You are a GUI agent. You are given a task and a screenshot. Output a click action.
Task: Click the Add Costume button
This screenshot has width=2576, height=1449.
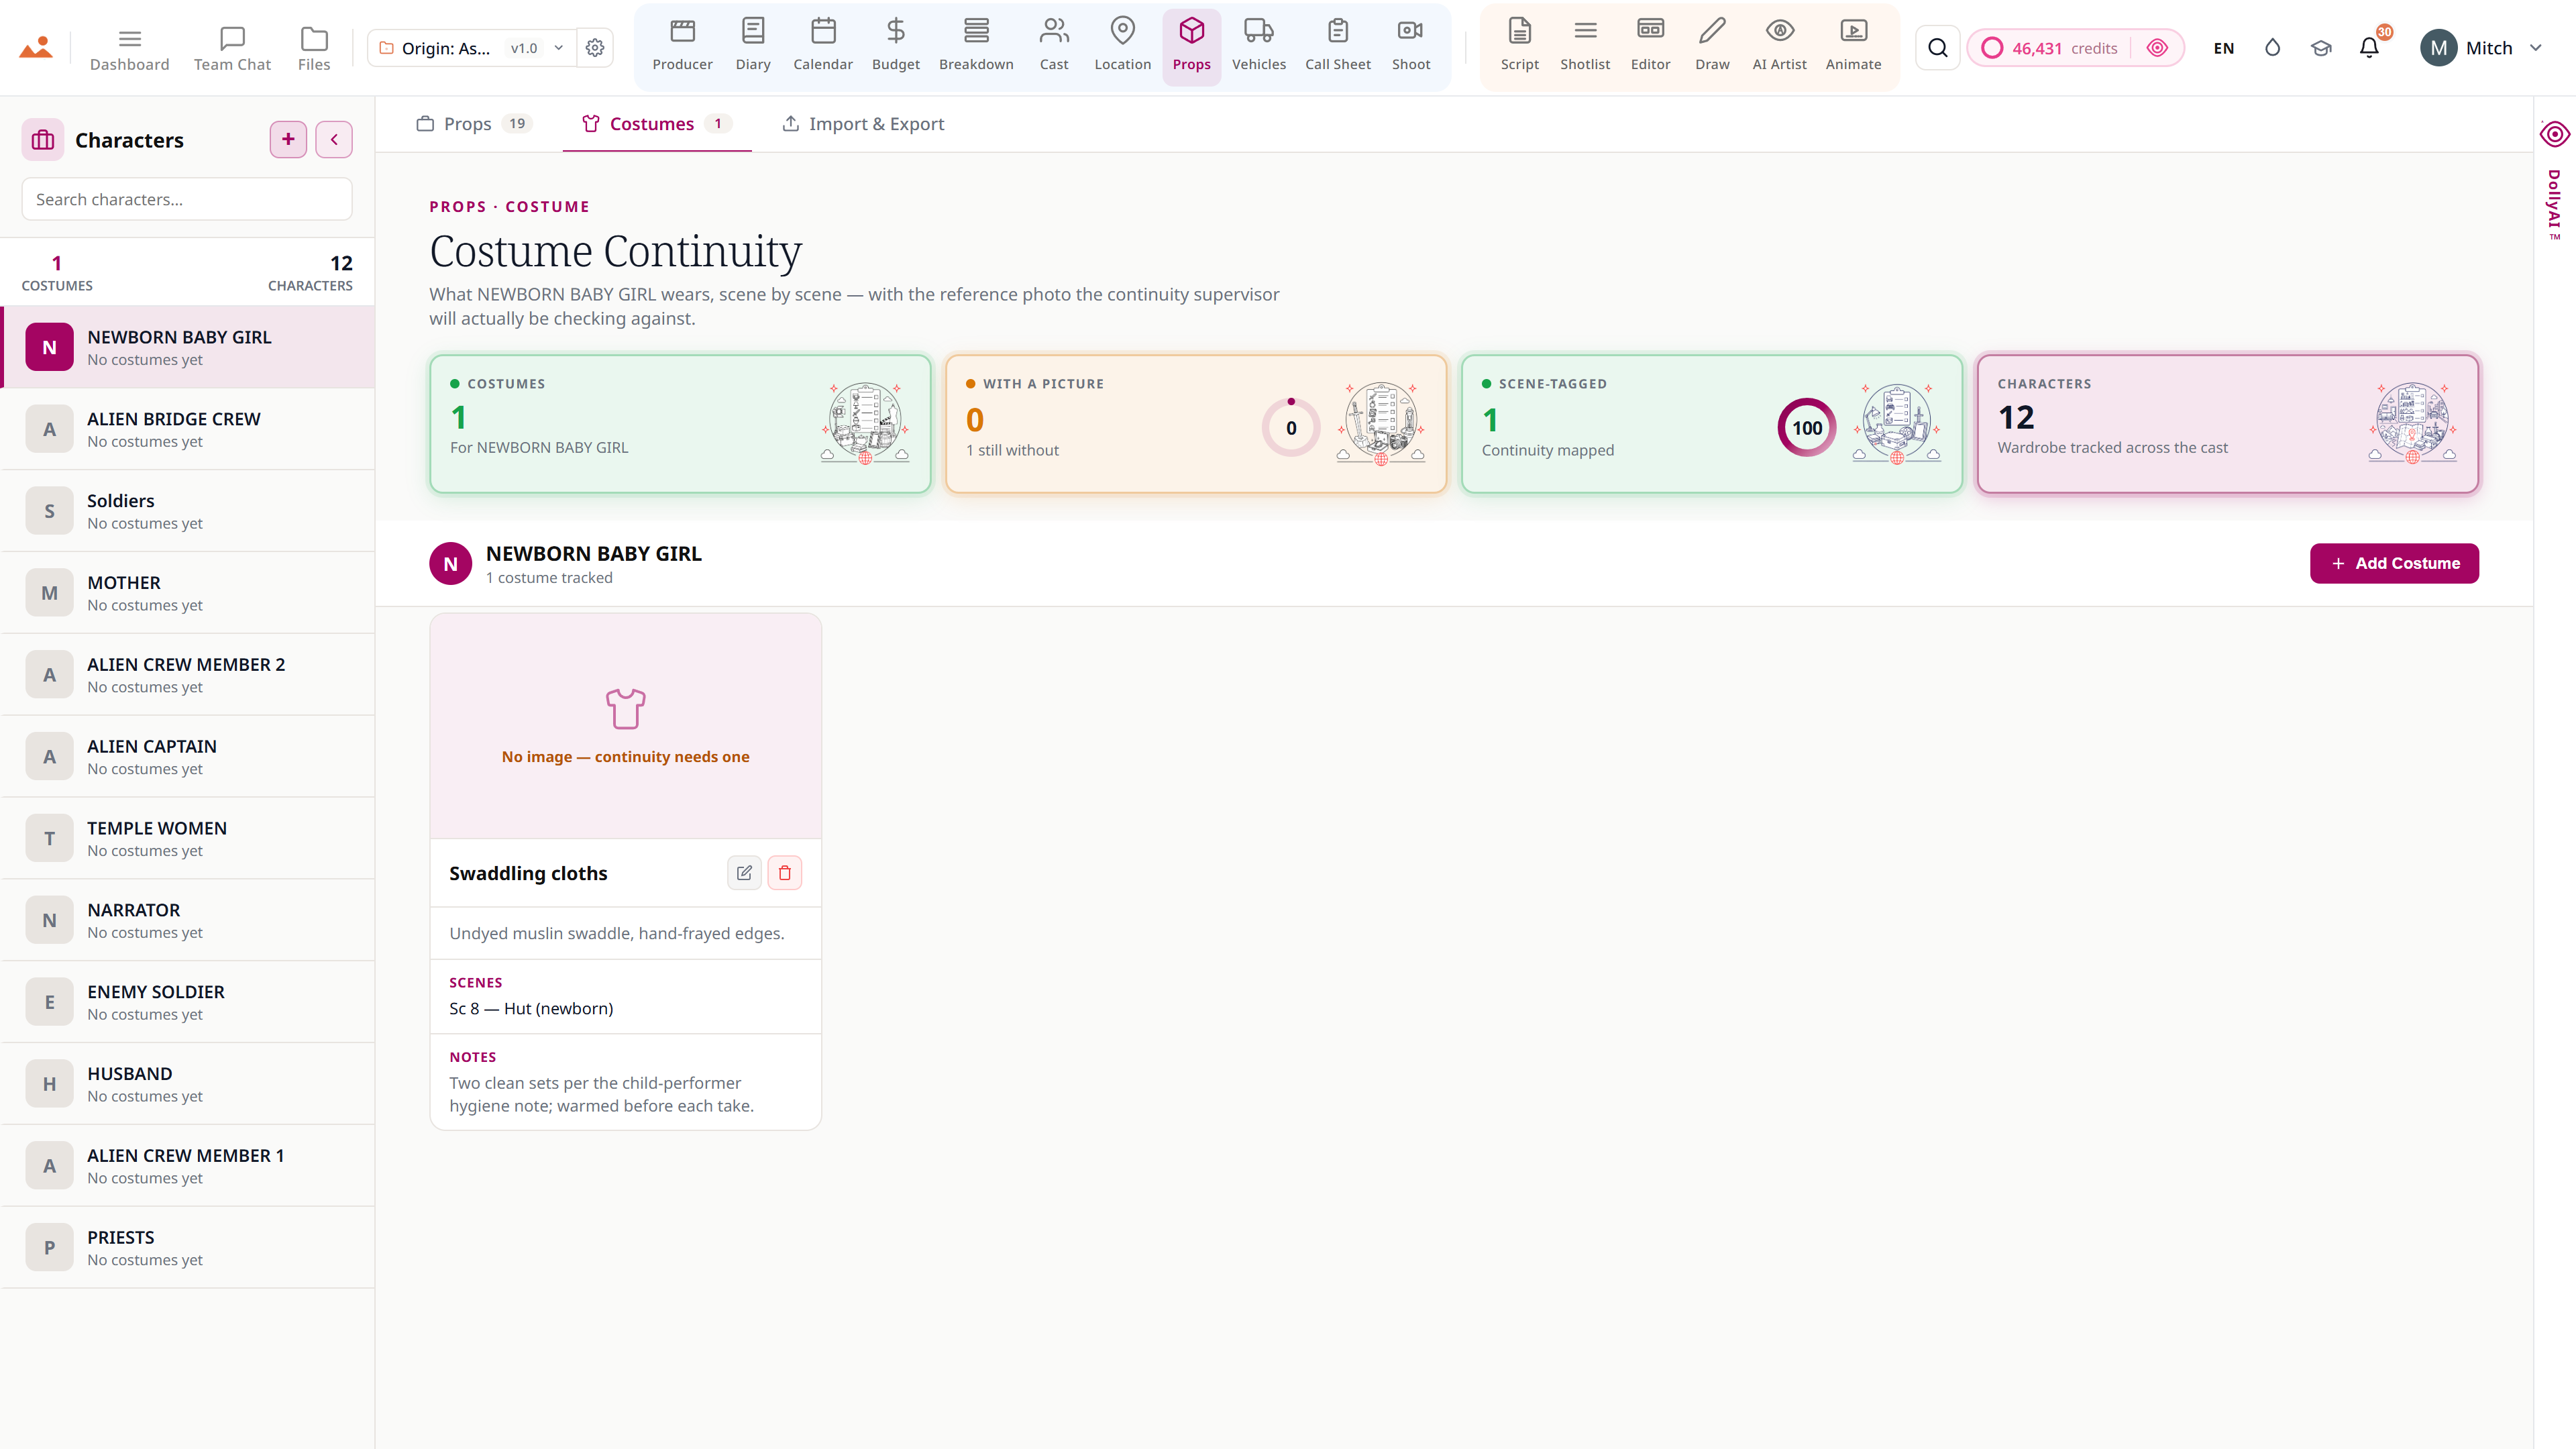click(x=2394, y=563)
